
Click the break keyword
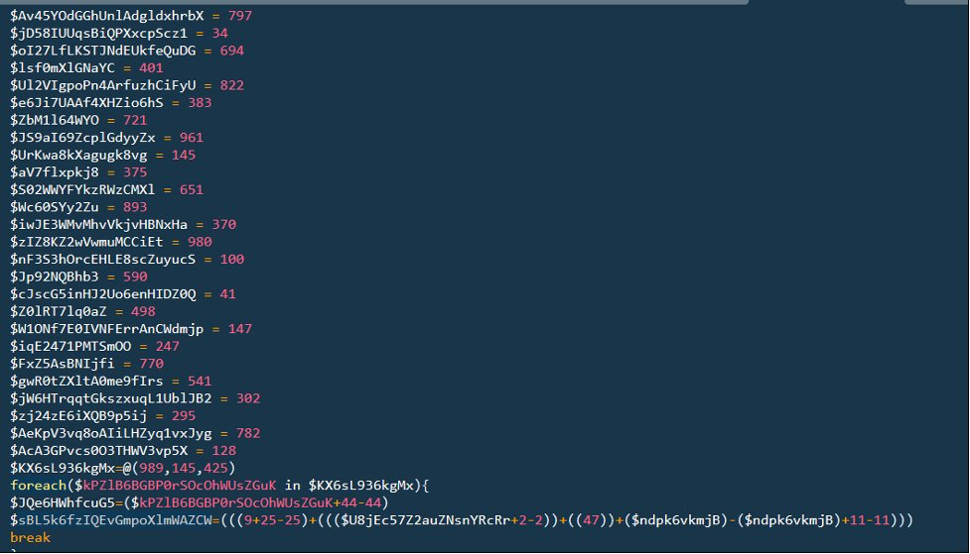coord(30,537)
